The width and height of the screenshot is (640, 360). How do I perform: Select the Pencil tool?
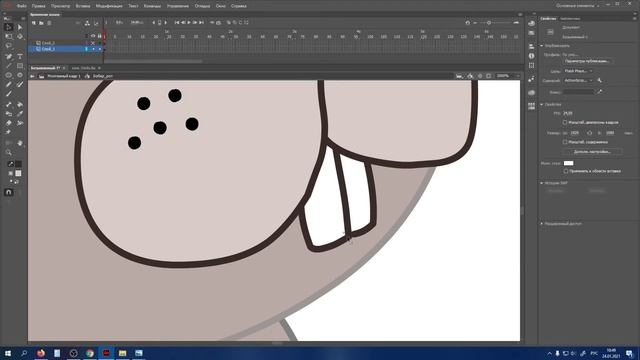coord(9,84)
